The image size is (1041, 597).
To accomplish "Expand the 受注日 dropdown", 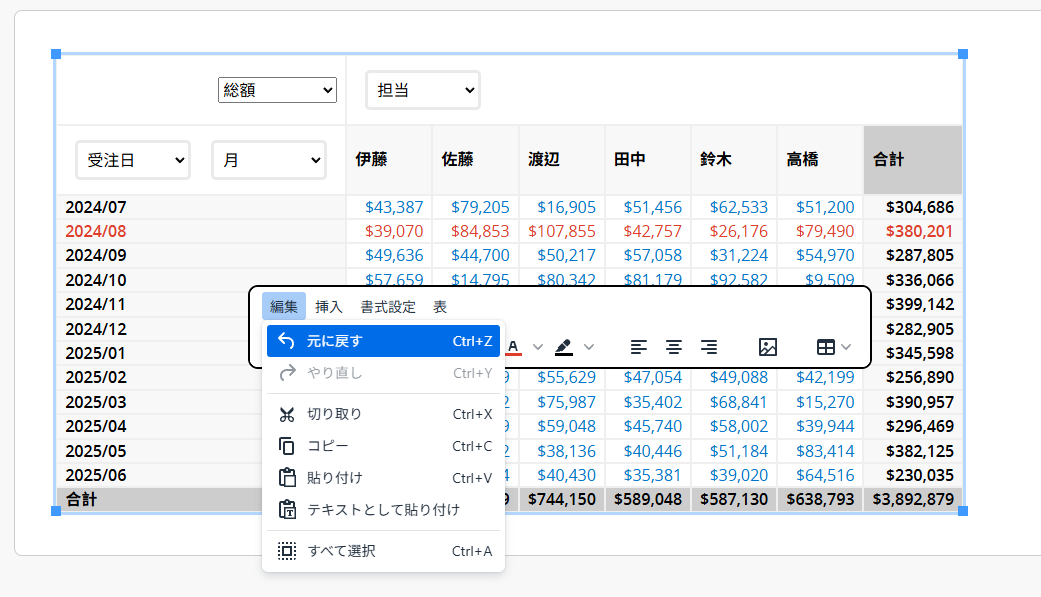I will click(133, 160).
